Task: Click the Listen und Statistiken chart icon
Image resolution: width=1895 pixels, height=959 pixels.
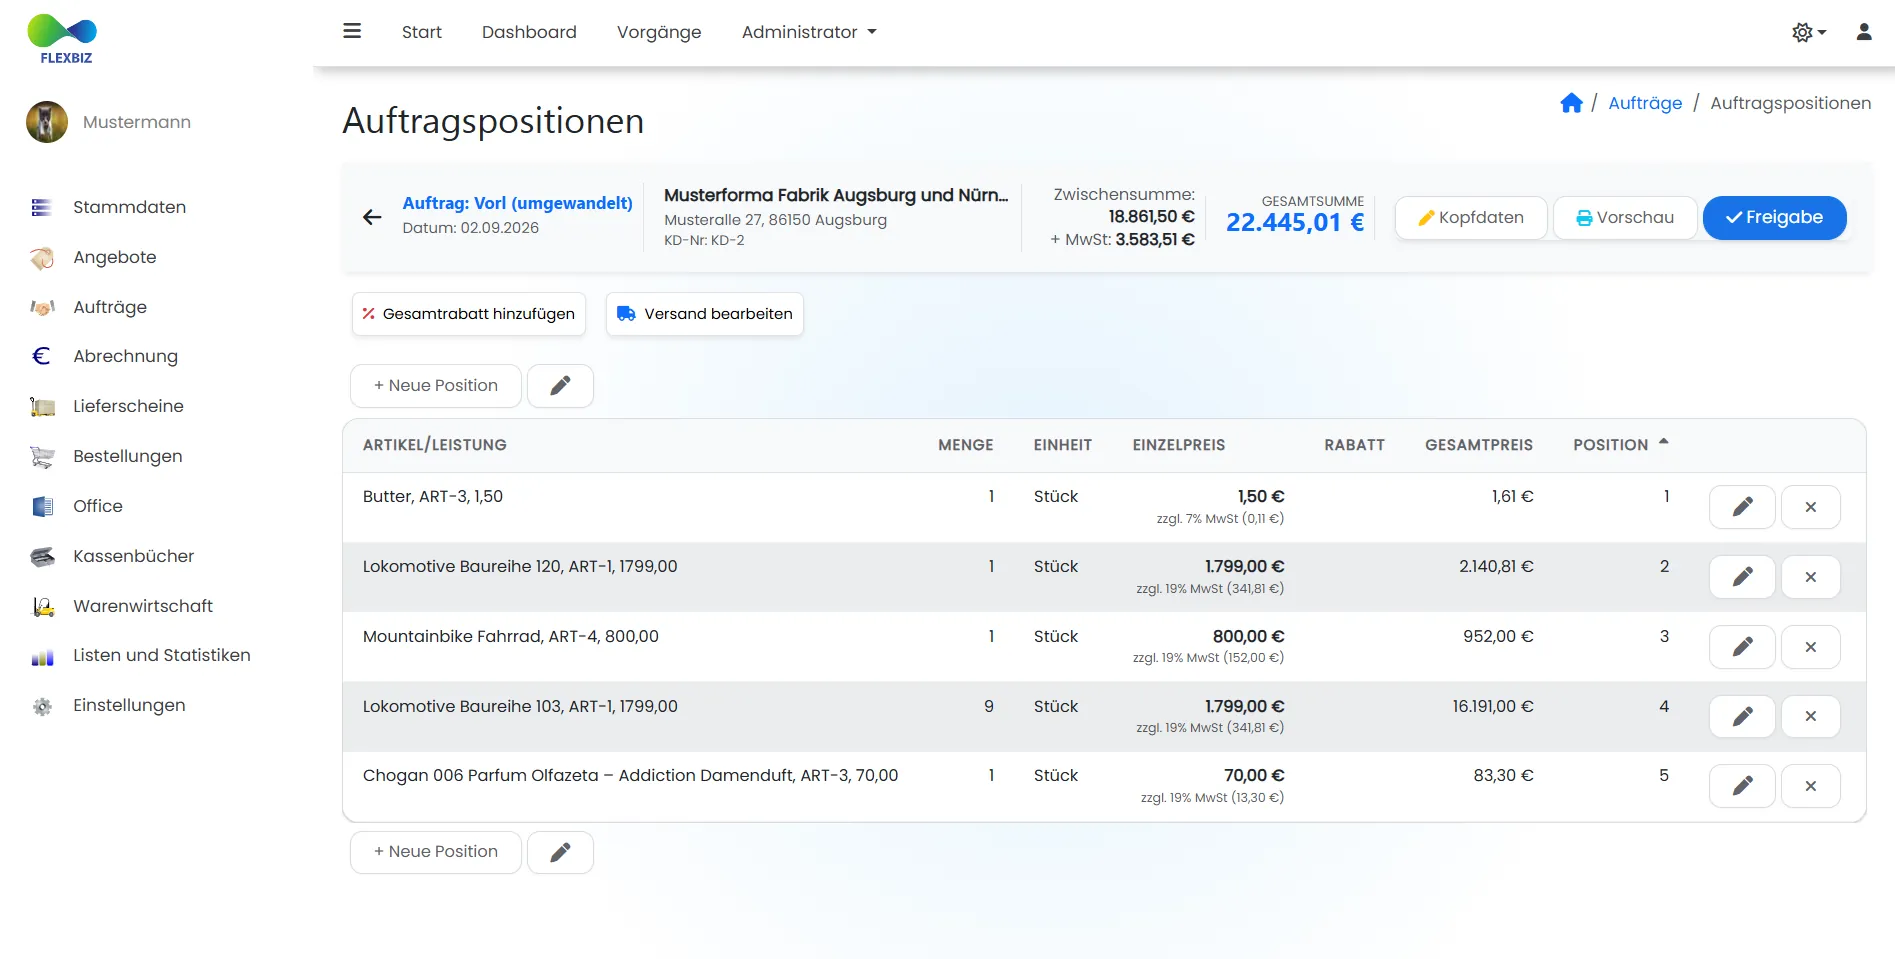Action: click(x=42, y=656)
